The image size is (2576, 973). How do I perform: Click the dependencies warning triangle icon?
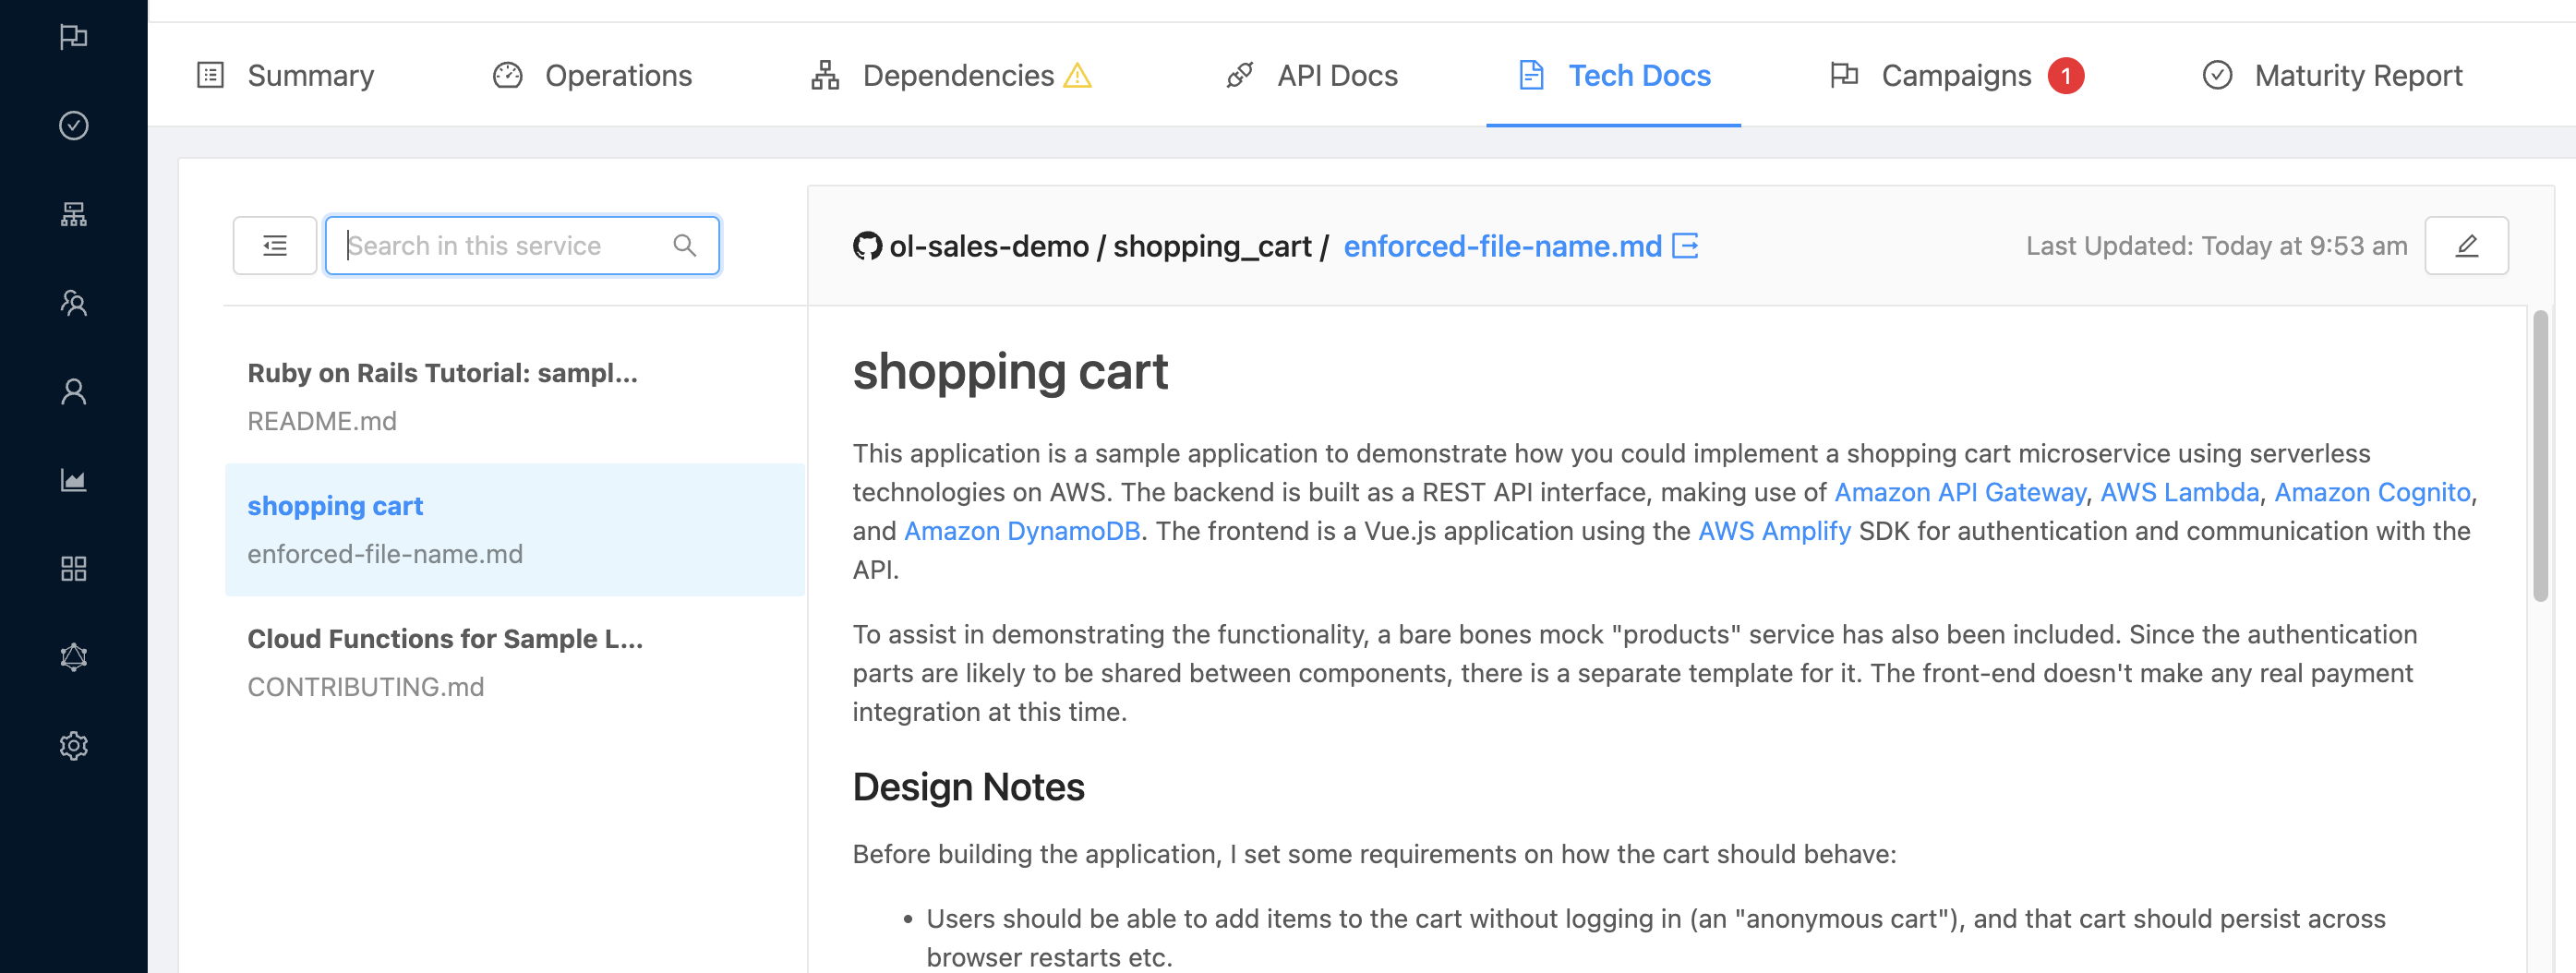pyautogui.click(x=1077, y=75)
